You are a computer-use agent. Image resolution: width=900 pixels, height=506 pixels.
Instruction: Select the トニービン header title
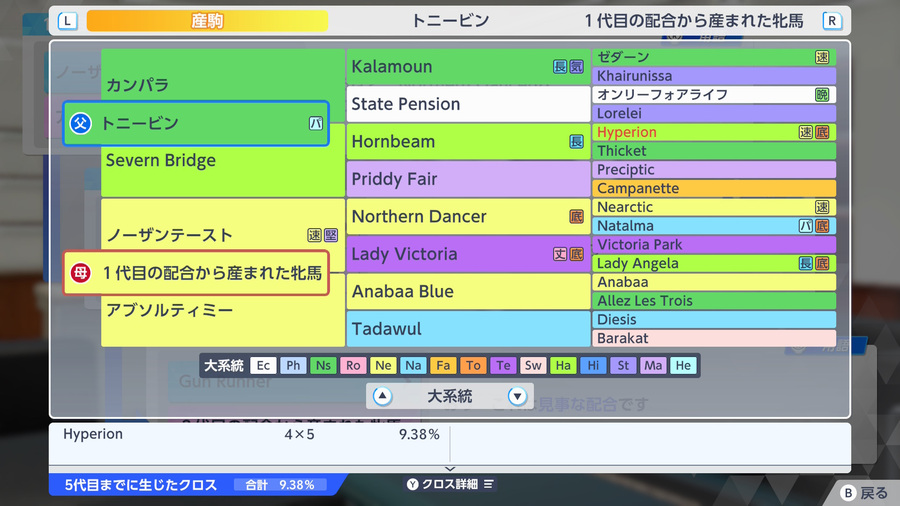(x=451, y=21)
